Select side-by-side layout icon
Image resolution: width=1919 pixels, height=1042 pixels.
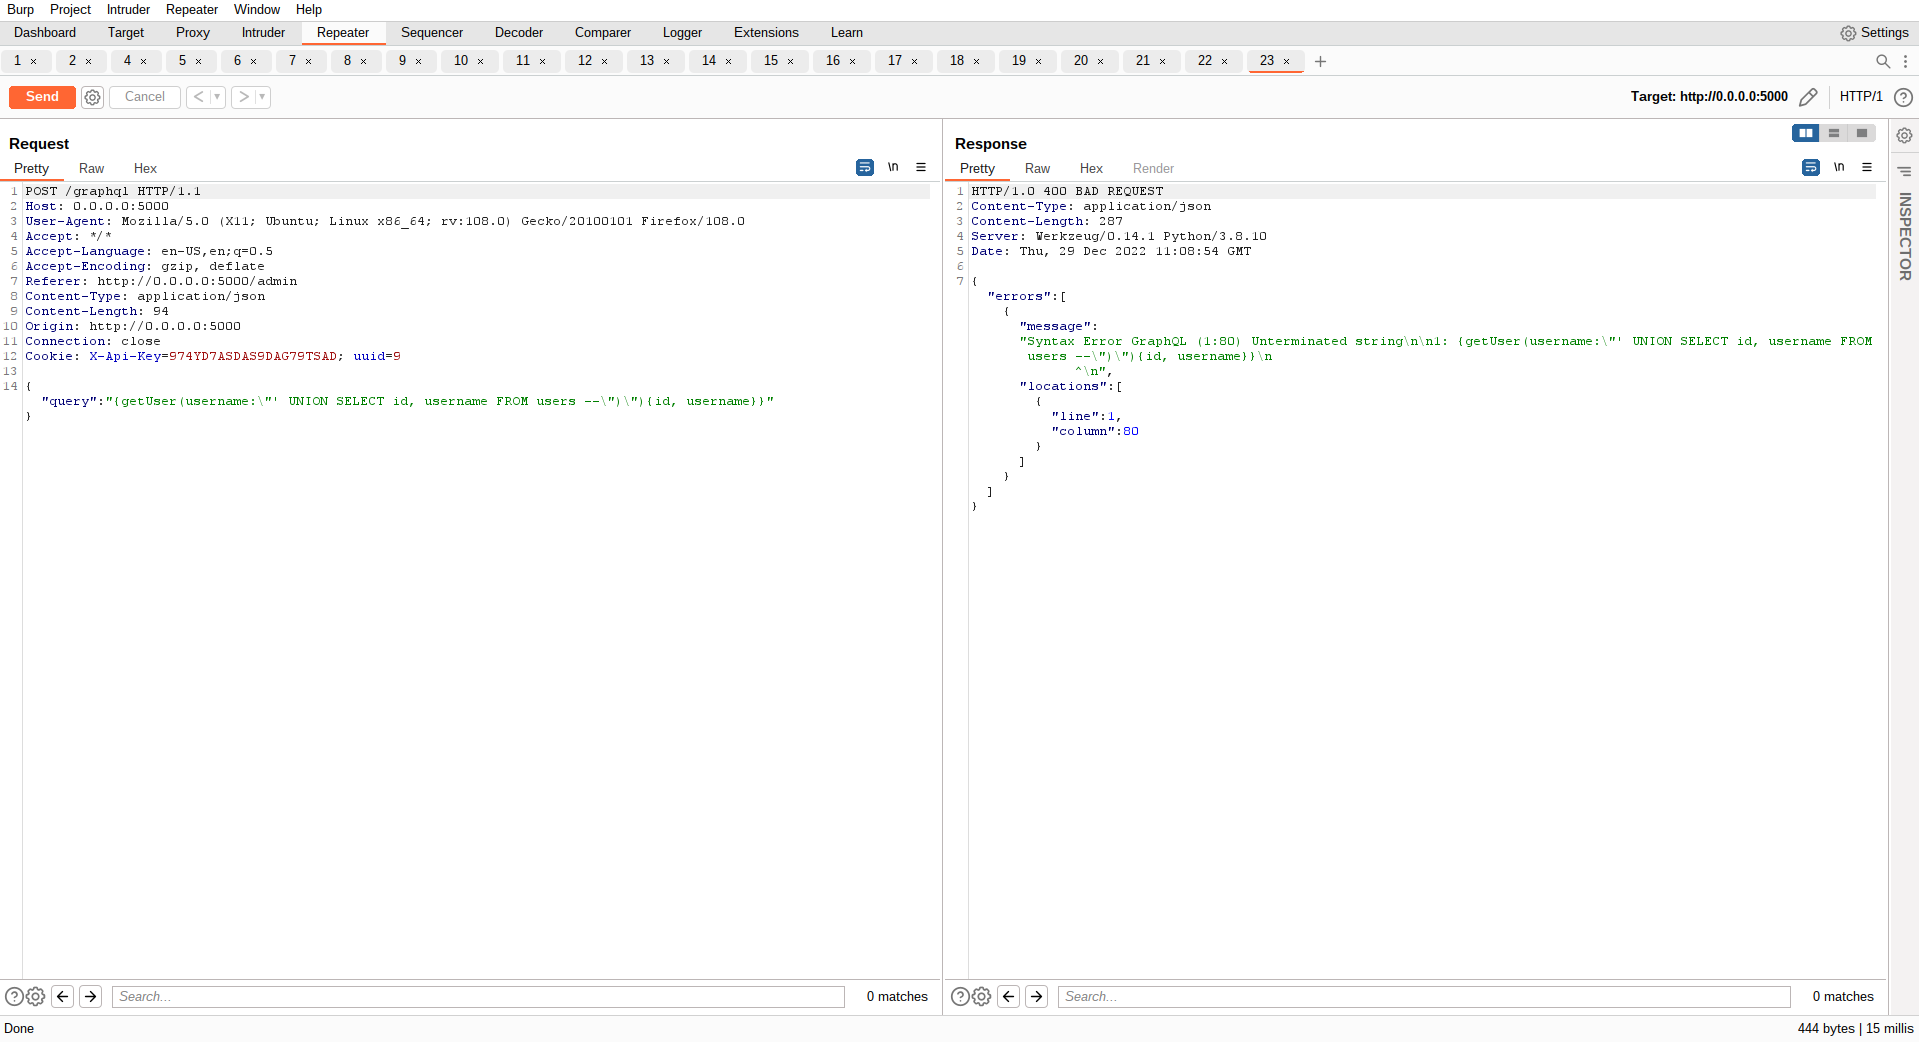[1806, 133]
